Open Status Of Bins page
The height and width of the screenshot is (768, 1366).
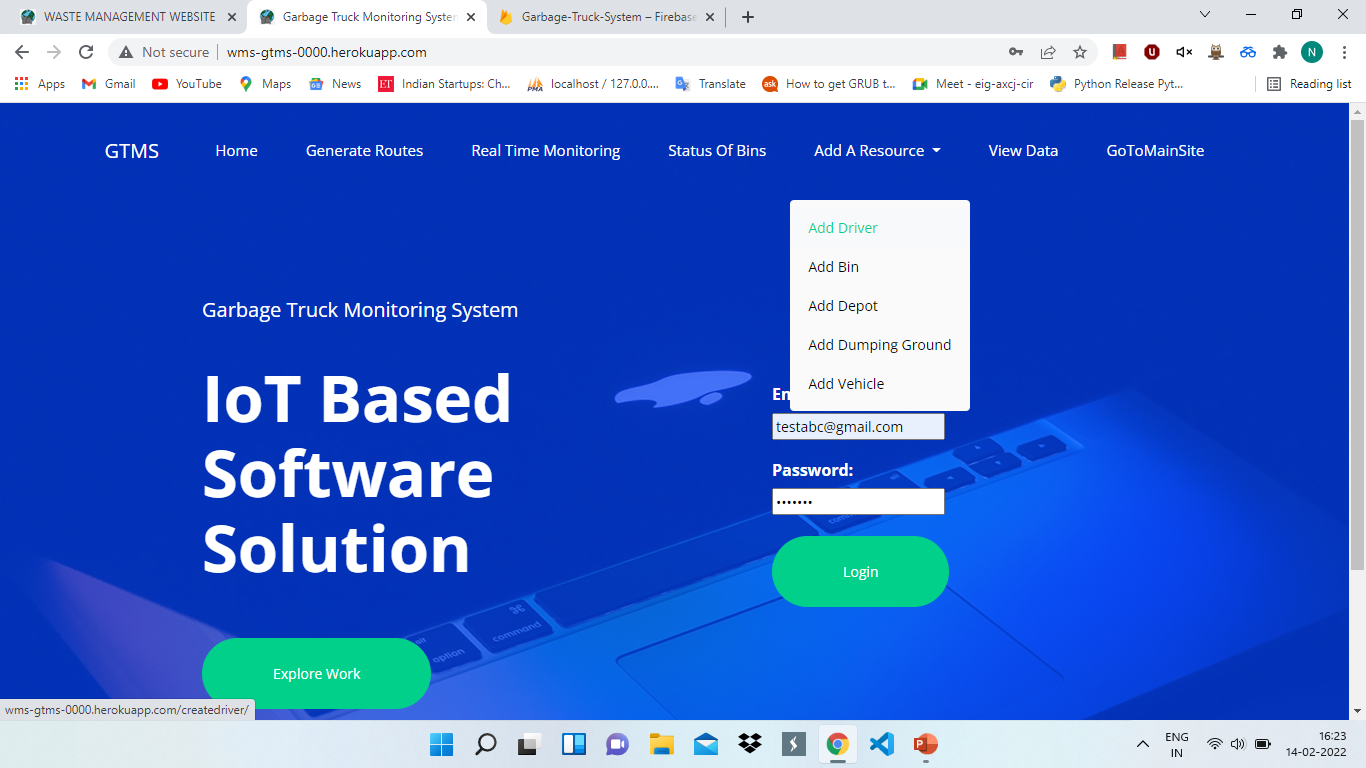717,151
